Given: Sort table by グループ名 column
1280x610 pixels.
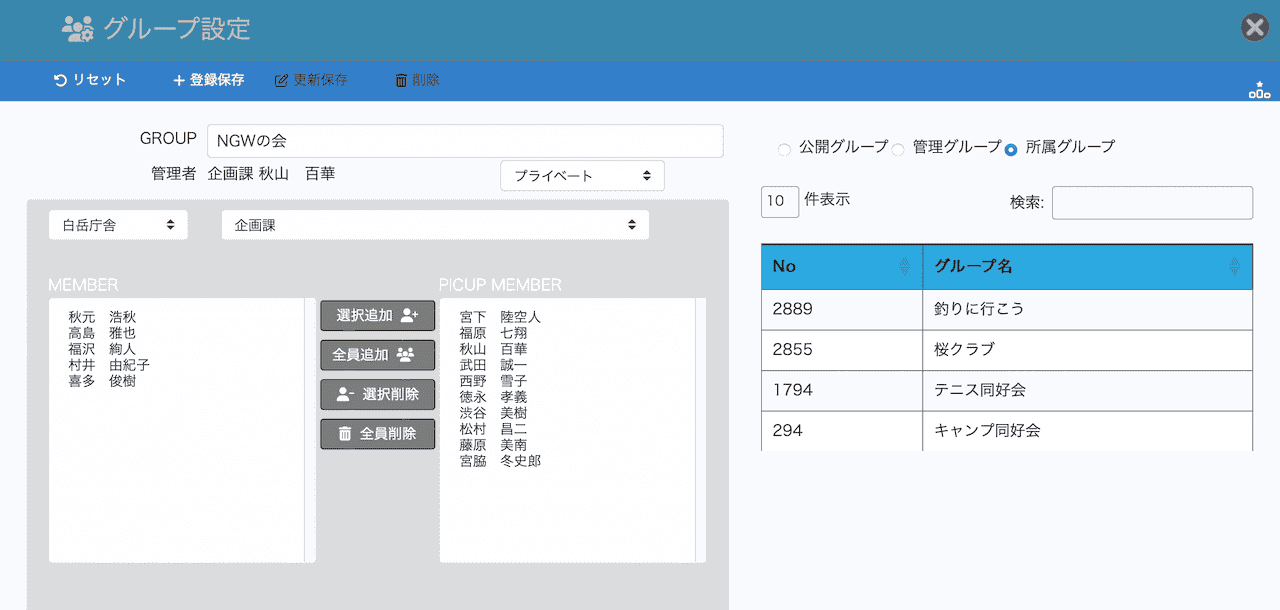Looking at the screenshot, I should click(x=1233, y=267).
